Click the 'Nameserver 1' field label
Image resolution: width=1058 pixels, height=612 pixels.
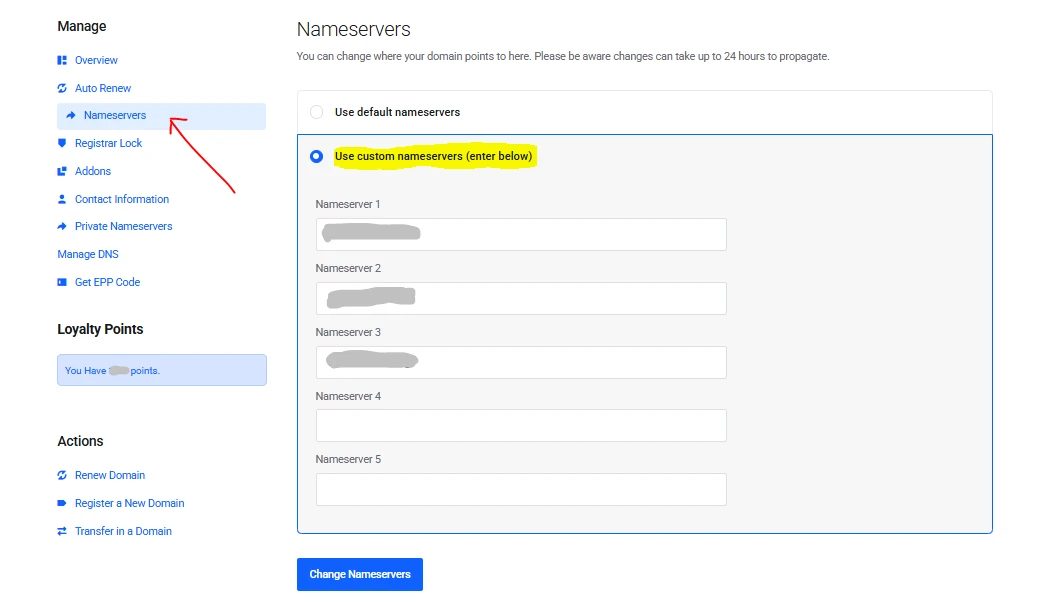point(347,204)
